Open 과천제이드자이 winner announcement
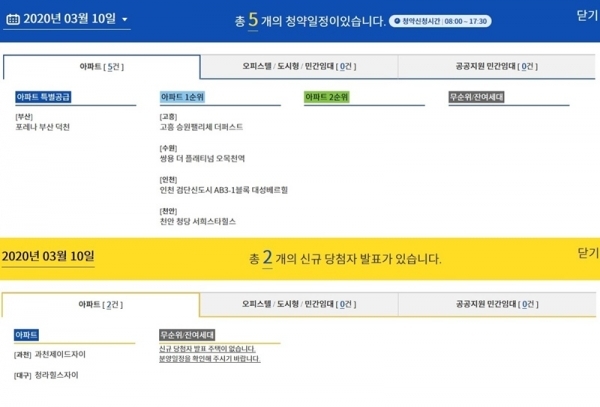 pos(60,355)
